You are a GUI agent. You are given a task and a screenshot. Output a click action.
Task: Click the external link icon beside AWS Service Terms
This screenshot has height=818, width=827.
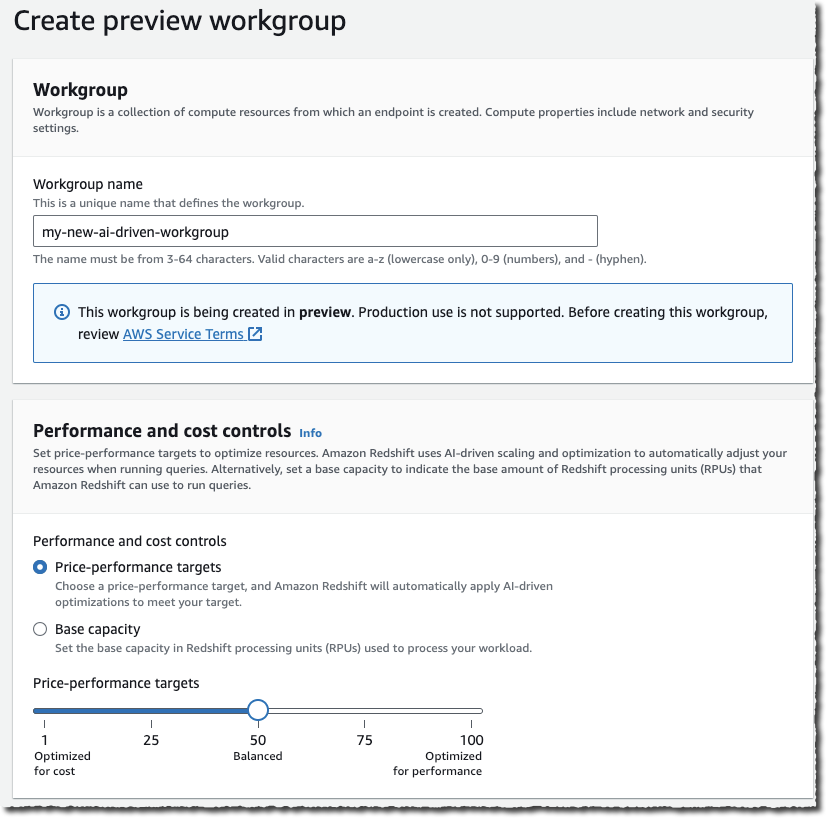[x=253, y=333]
